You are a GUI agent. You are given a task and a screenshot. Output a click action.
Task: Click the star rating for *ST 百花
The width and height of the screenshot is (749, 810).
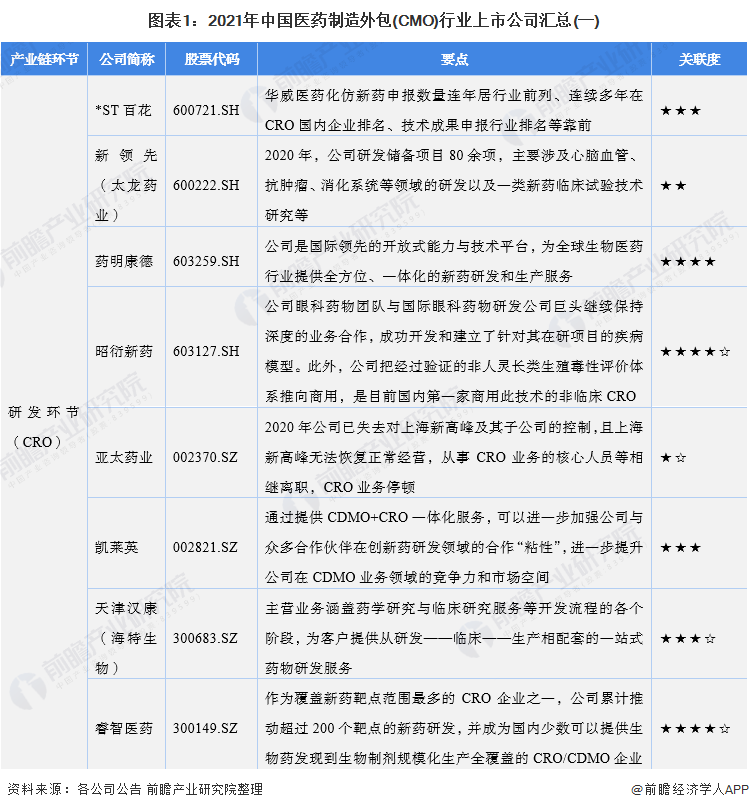(x=681, y=110)
